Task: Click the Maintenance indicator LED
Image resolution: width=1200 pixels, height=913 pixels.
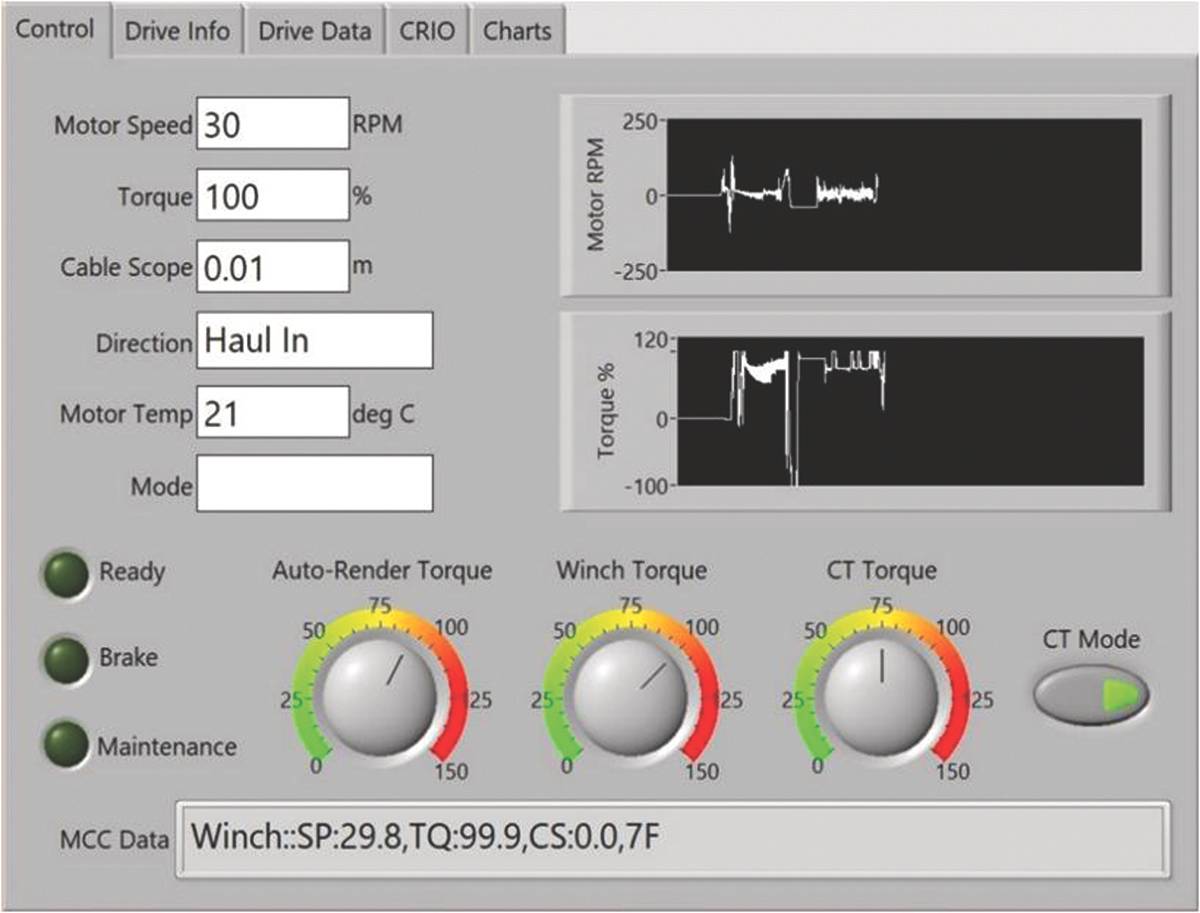Action: (66, 745)
